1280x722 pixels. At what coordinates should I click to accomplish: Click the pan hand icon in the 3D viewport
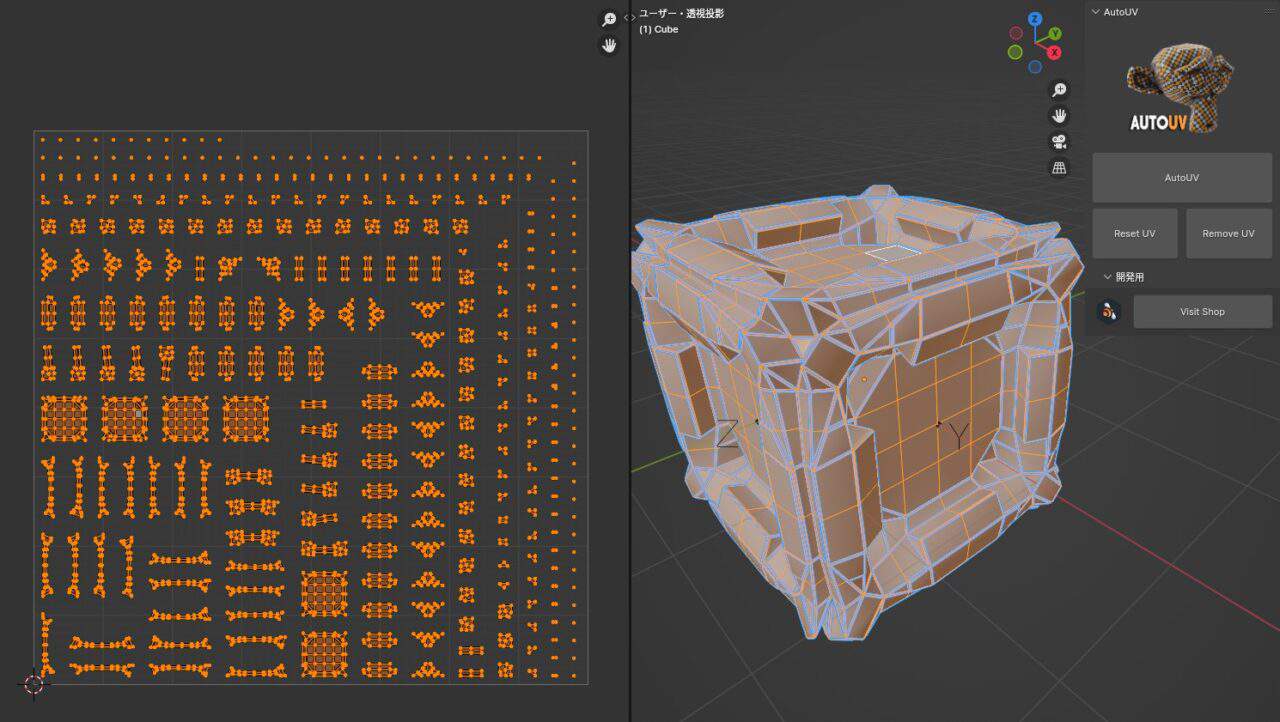click(x=1059, y=116)
